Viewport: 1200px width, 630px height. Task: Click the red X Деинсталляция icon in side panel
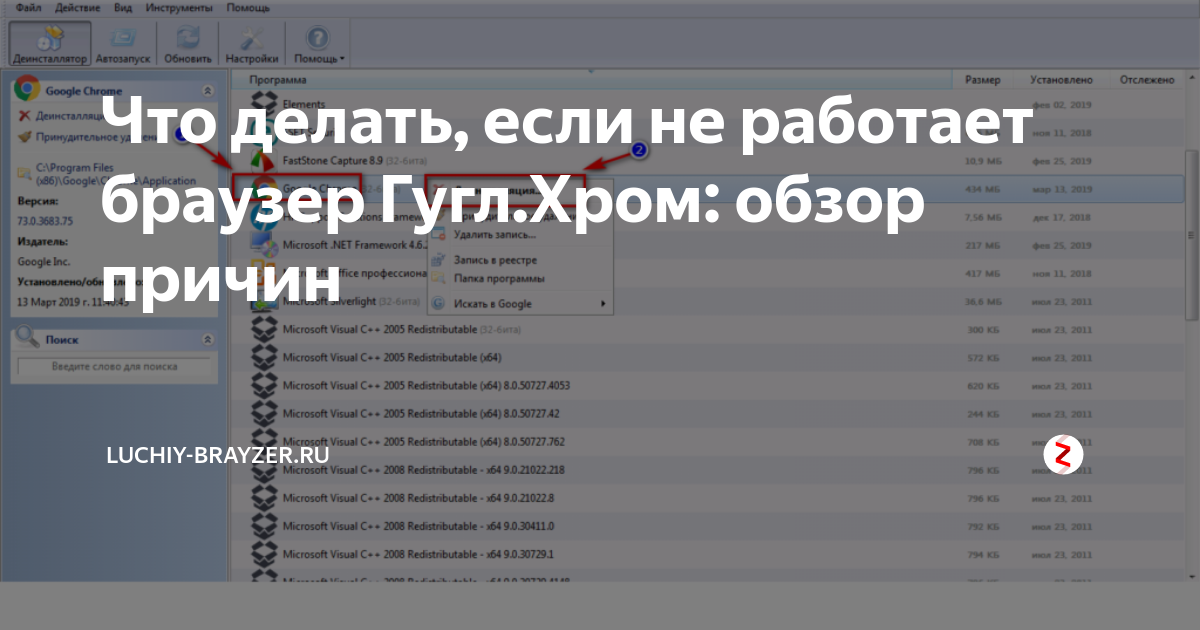pos(24,116)
